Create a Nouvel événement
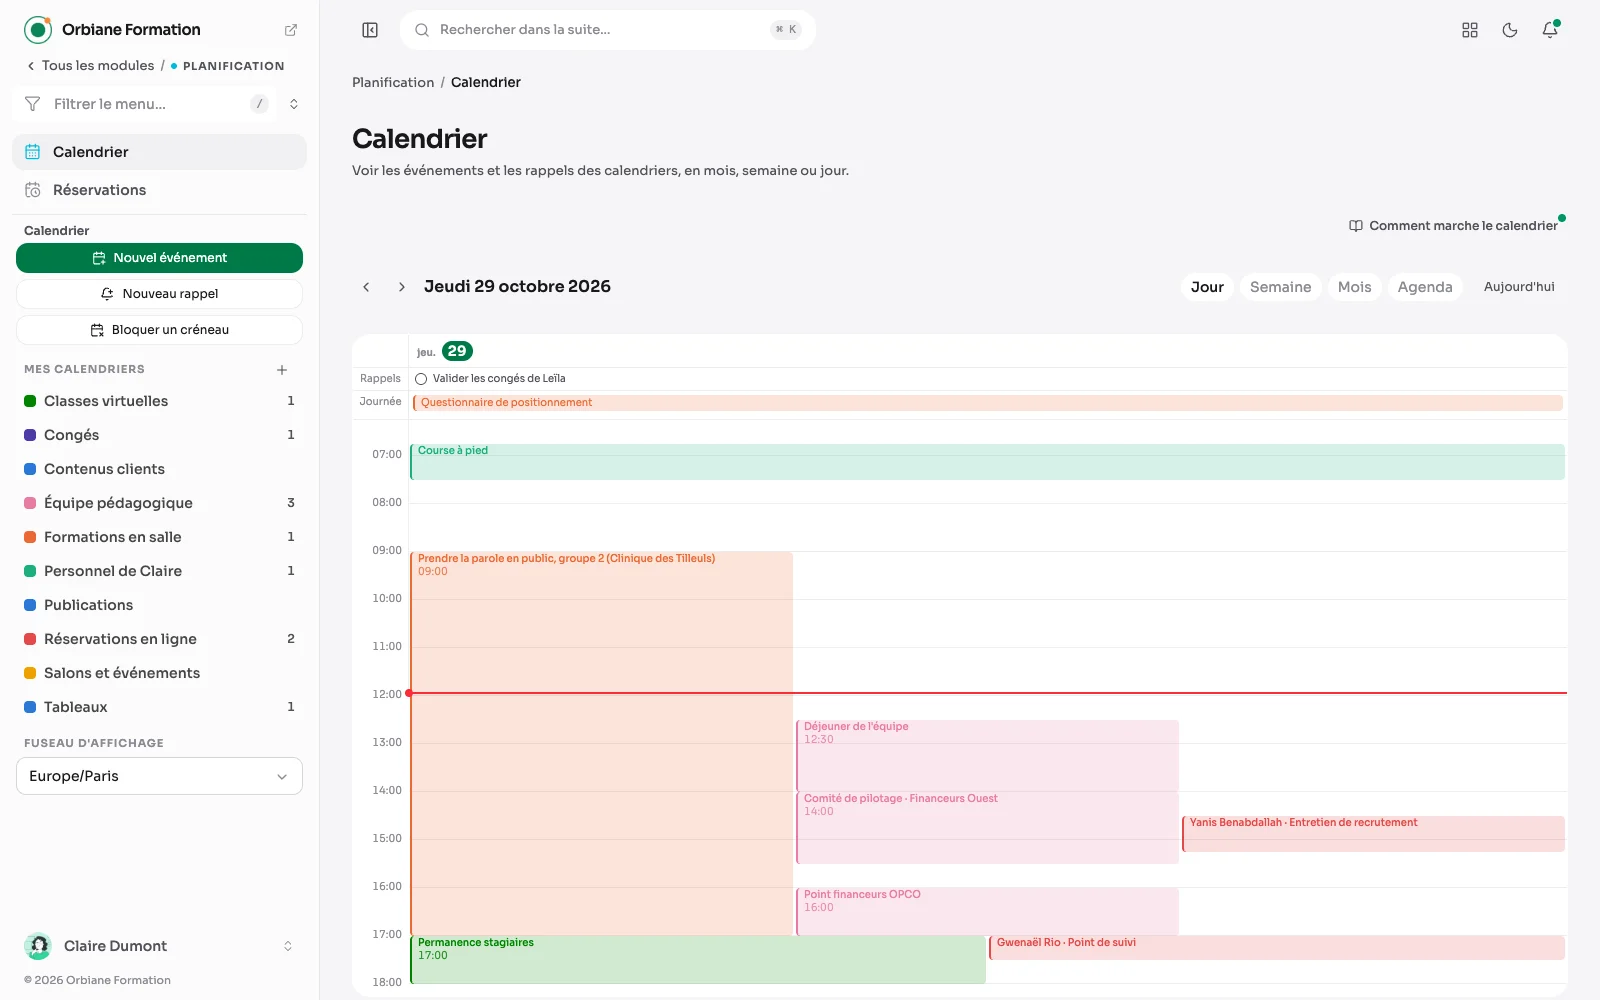The height and width of the screenshot is (1000, 1600). click(x=159, y=258)
